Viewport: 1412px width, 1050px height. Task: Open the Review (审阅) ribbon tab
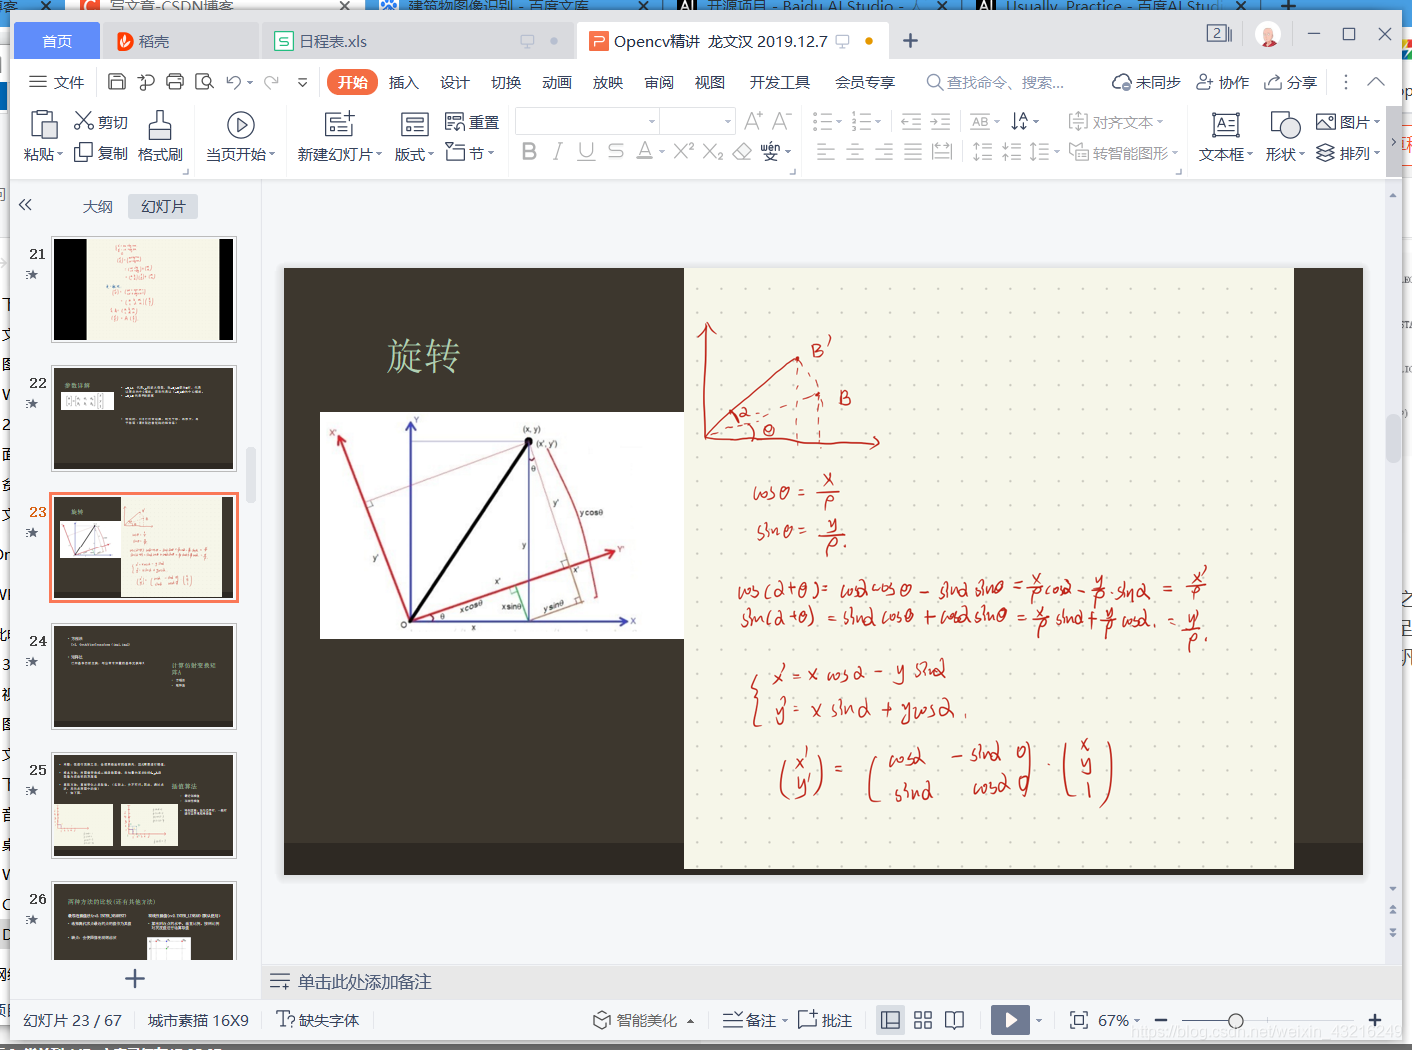click(x=658, y=82)
